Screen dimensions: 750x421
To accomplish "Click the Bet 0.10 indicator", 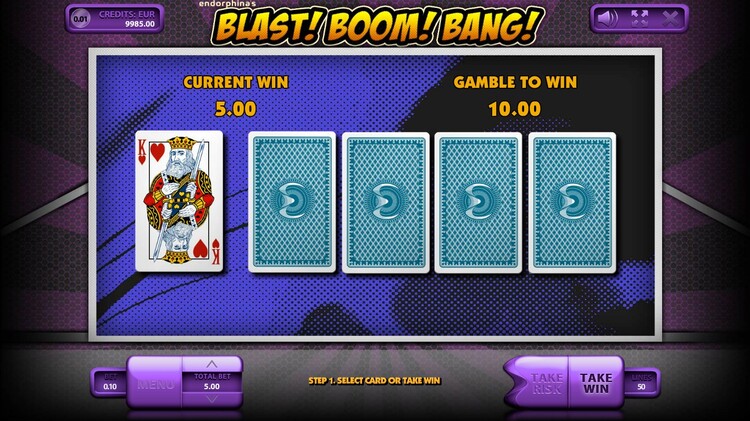I will click(110, 382).
